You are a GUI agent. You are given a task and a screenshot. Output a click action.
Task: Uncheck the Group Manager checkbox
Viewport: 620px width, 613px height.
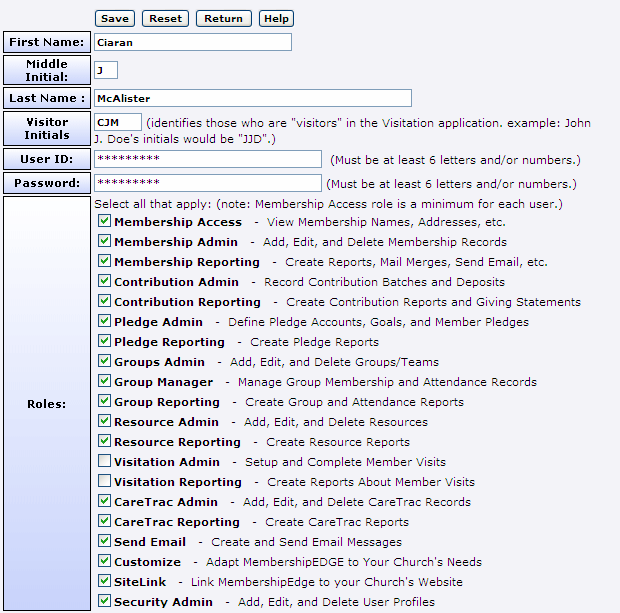(x=105, y=381)
